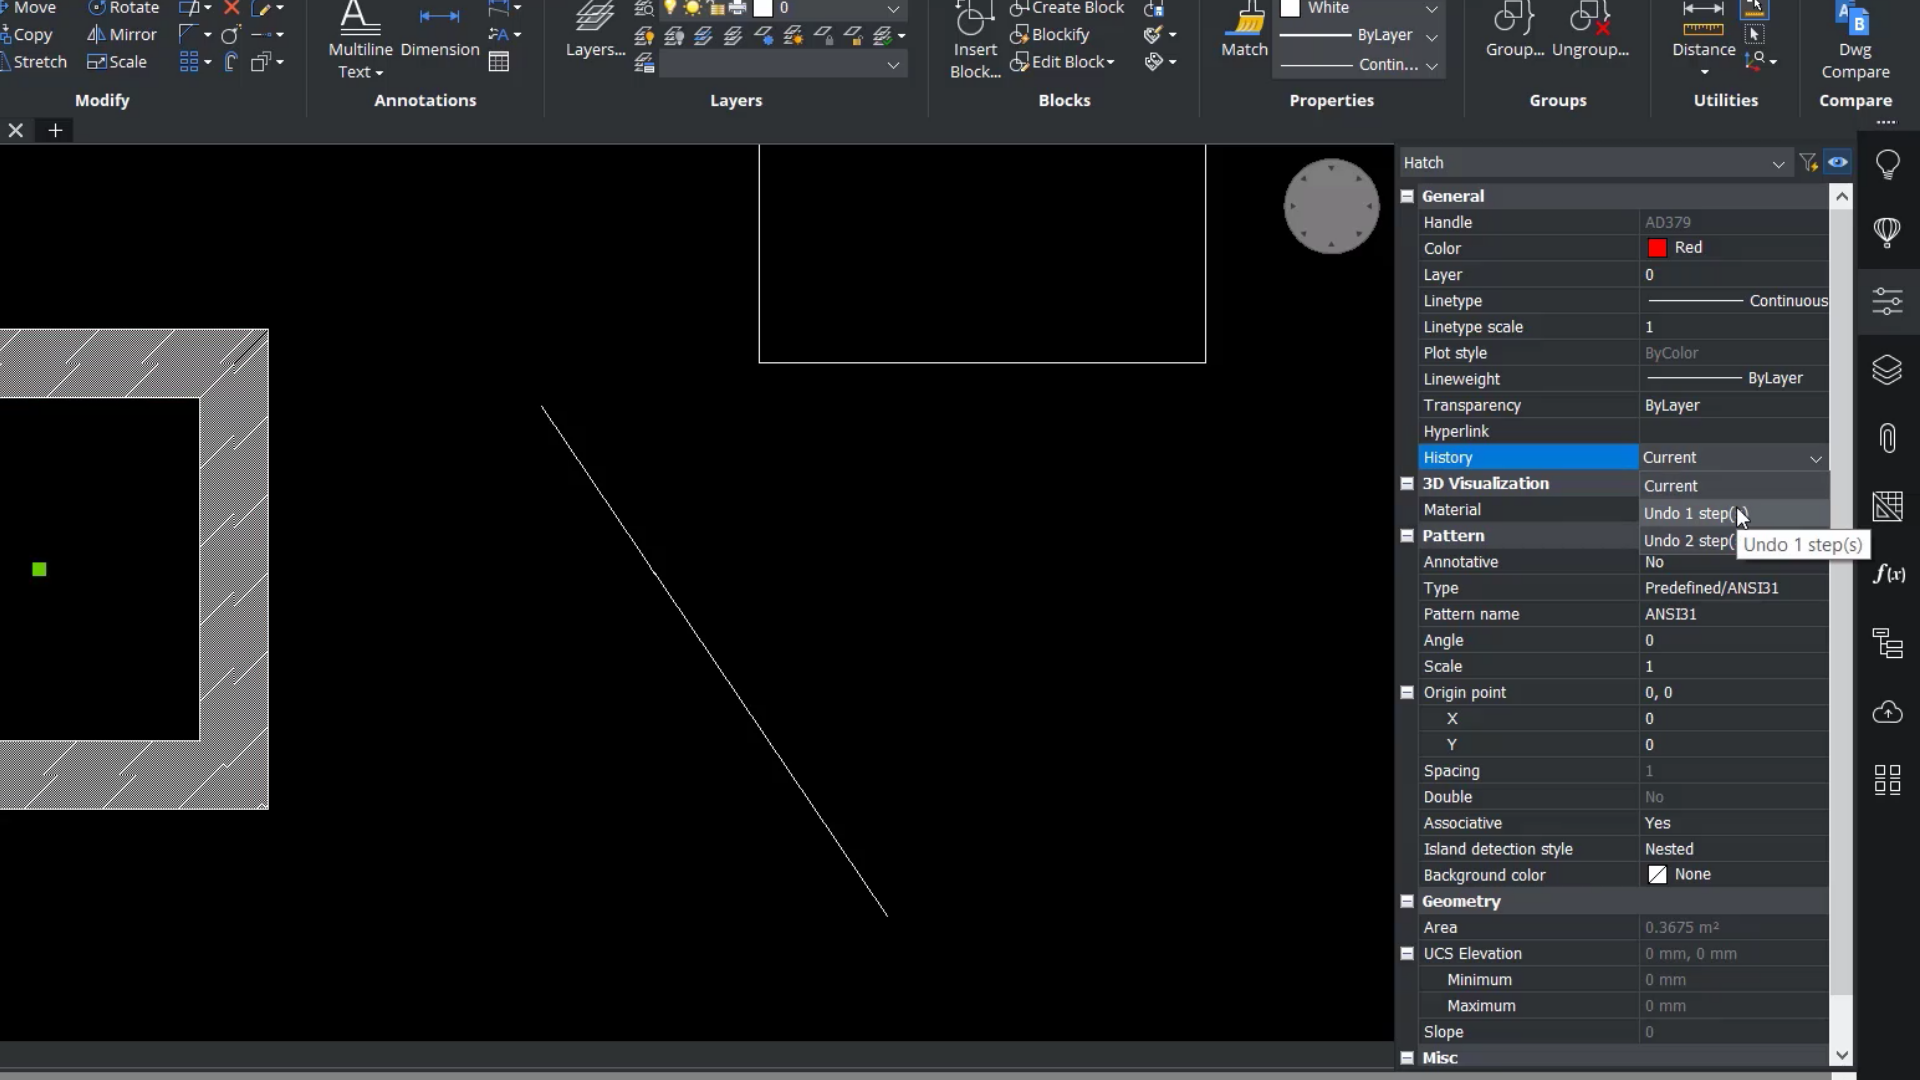Toggle layer lock in the Layers panel
The height and width of the screenshot is (1080, 1920).
tap(825, 36)
